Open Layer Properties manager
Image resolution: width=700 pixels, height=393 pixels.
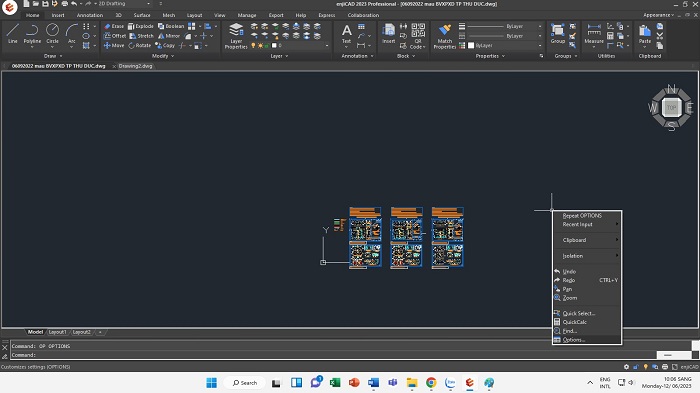click(x=236, y=36)
